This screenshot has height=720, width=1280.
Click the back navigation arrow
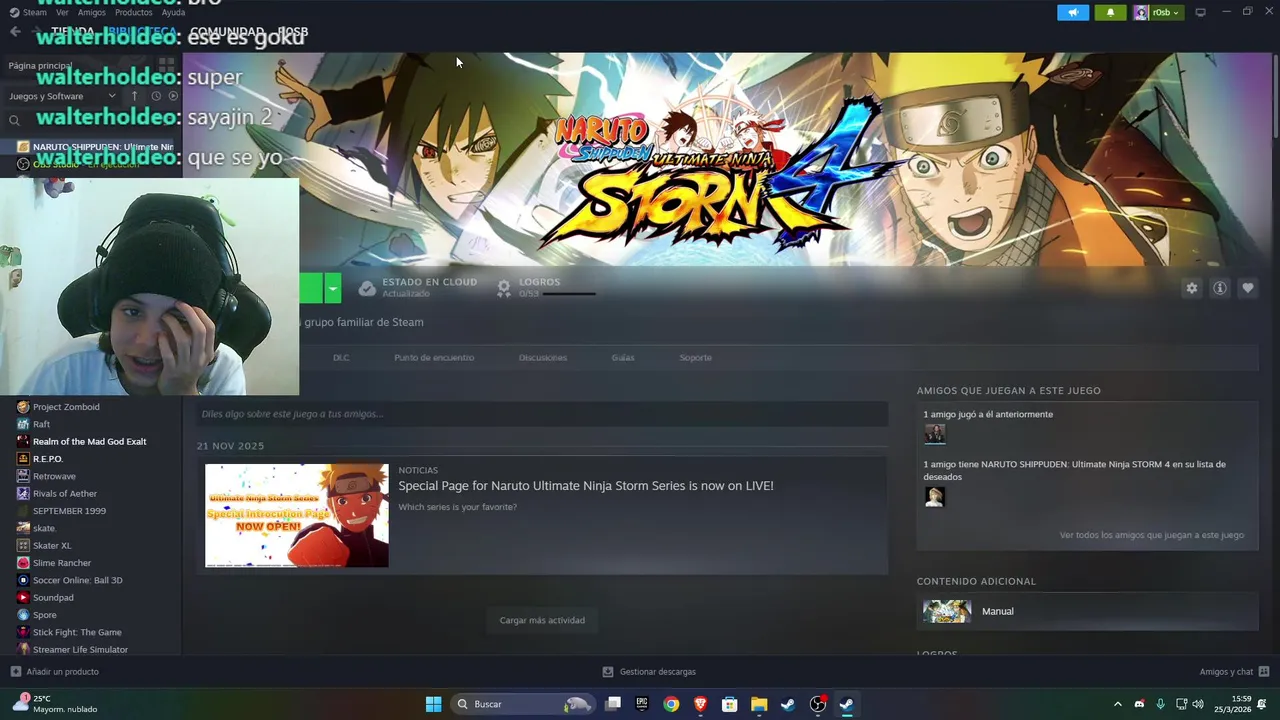click(15, 32)
